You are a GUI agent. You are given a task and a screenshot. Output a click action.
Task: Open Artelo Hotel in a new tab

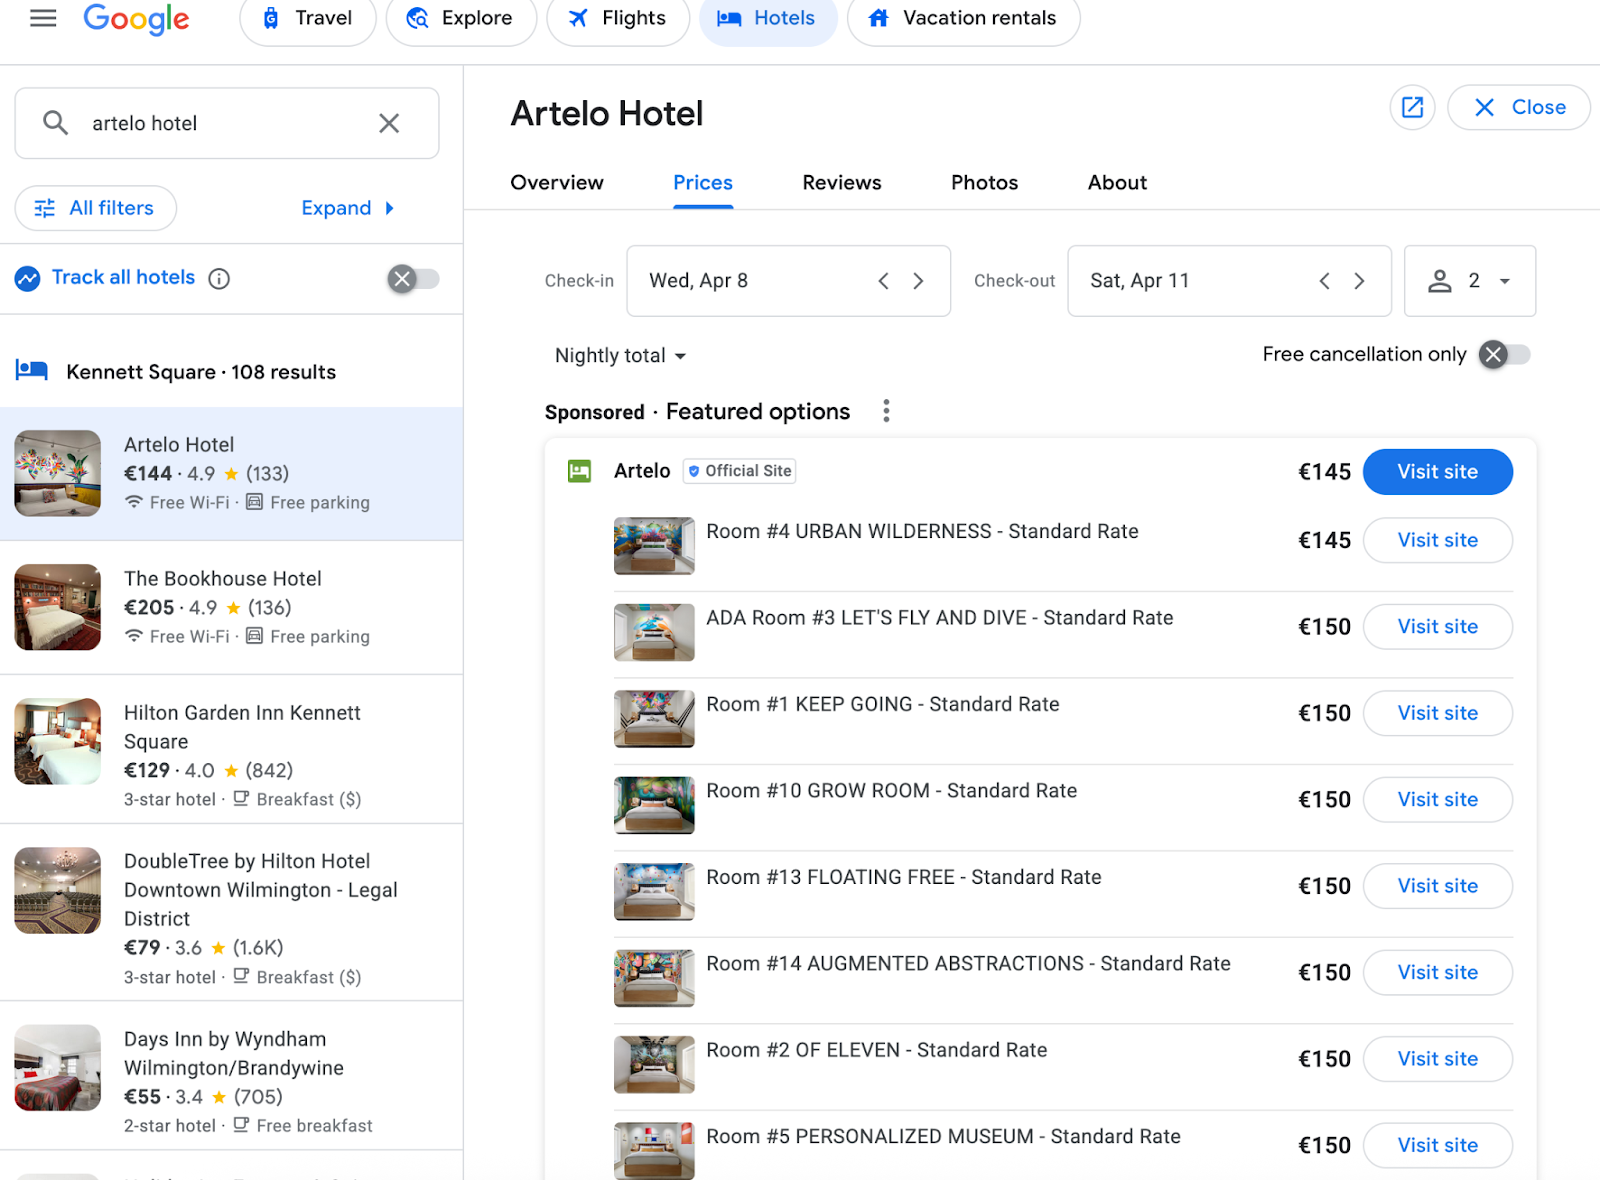1412,108
